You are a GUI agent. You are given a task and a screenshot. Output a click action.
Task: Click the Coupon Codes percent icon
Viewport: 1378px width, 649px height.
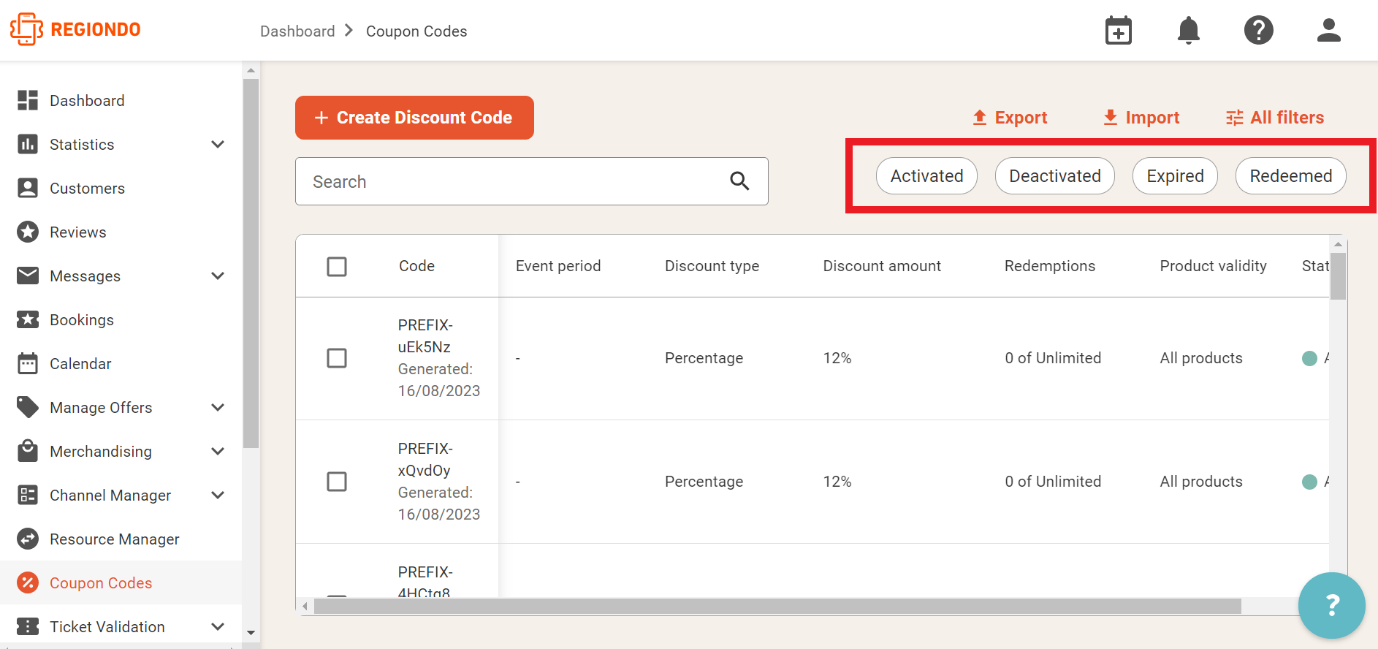28,582
